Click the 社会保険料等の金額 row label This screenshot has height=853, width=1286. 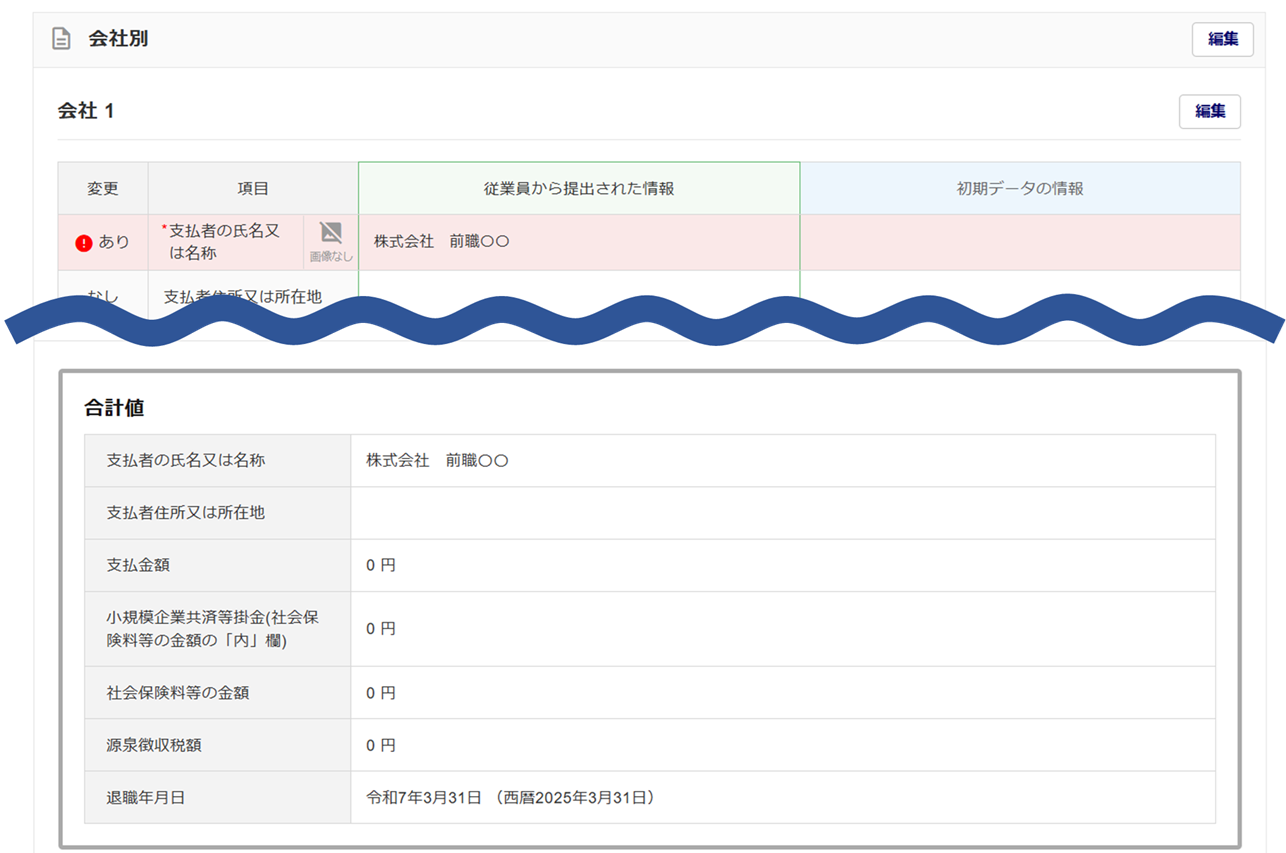[x=178, y=692]
